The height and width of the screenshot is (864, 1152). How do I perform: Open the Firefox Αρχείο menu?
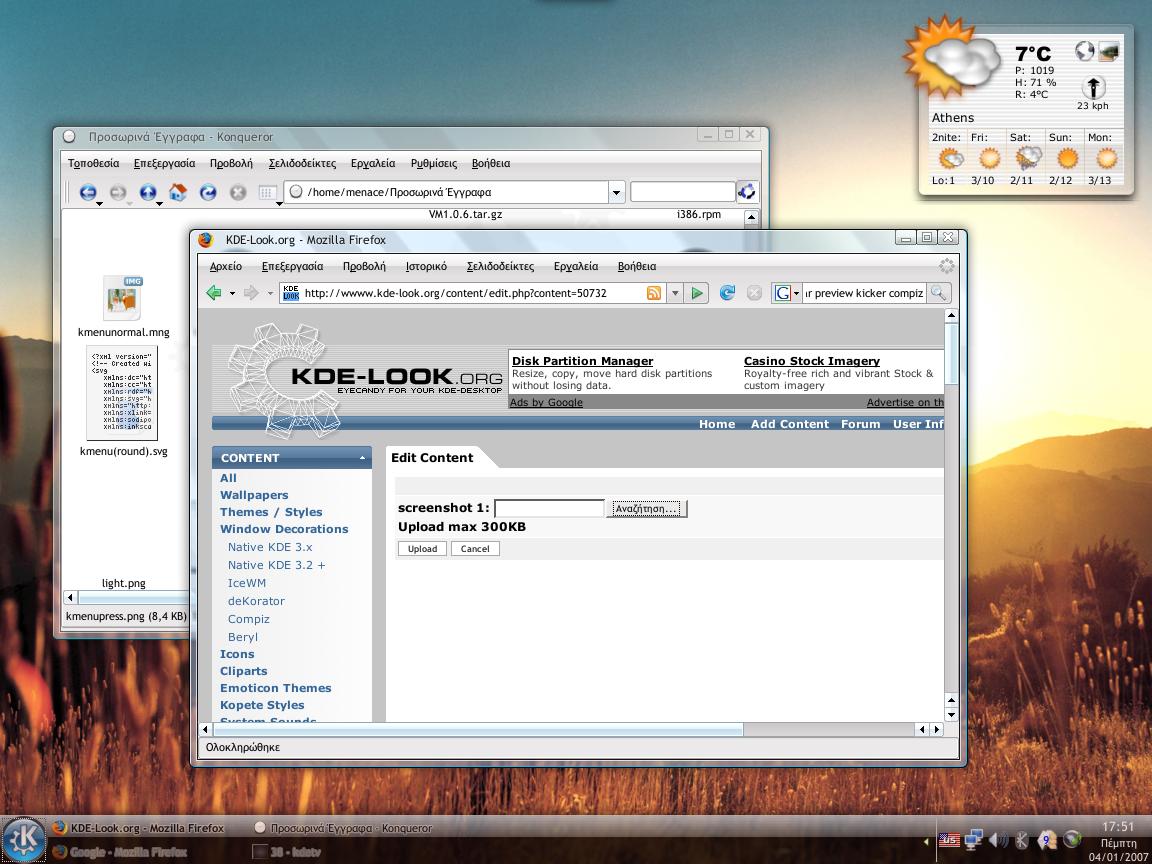coord(226,266)
